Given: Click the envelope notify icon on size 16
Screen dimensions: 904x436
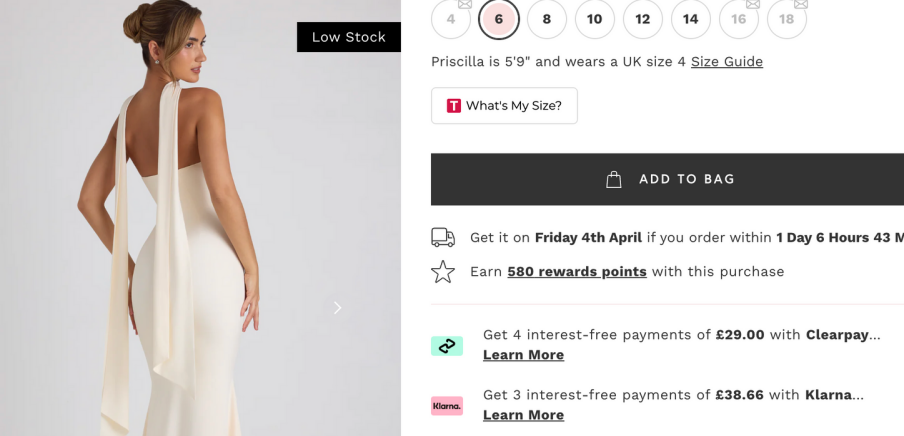Looking at the screenshot, I should tap(753, 5).
